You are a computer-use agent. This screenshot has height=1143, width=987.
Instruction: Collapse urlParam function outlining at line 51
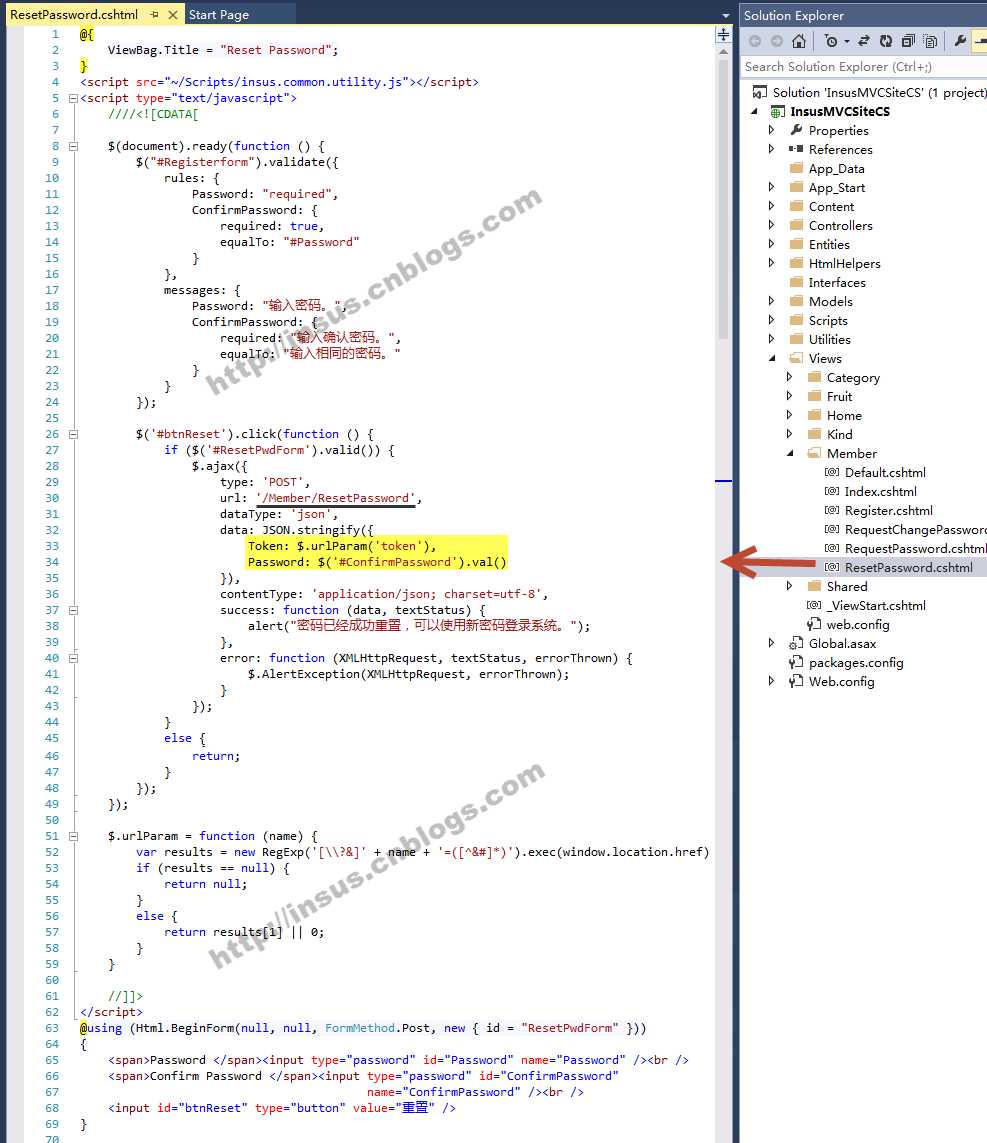pos(73,836)
